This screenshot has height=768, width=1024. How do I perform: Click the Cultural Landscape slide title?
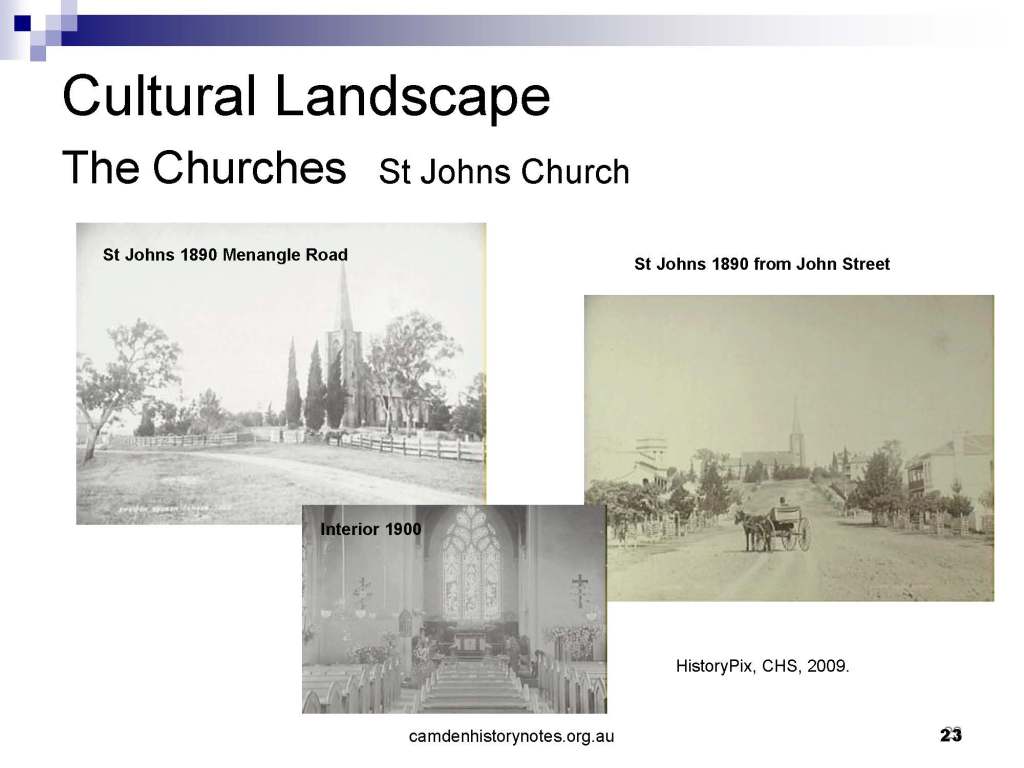pos(305,98)
